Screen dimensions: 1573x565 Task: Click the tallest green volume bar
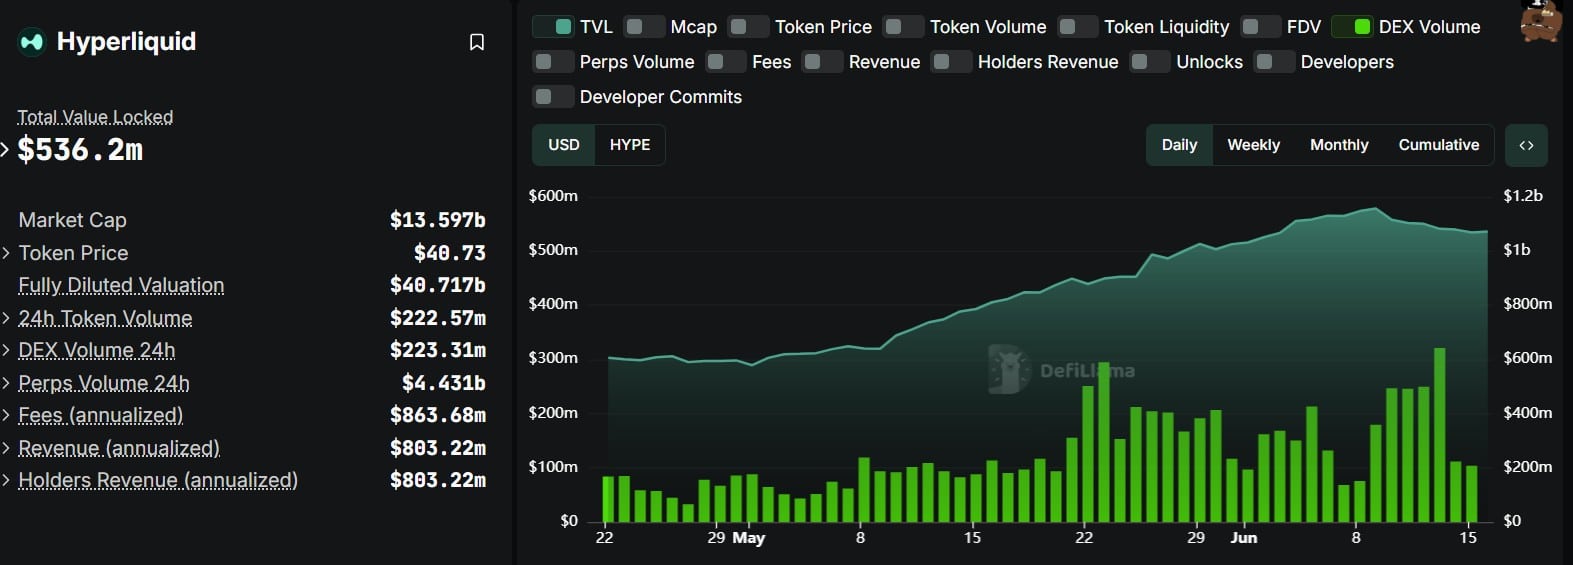[1439, 435]
